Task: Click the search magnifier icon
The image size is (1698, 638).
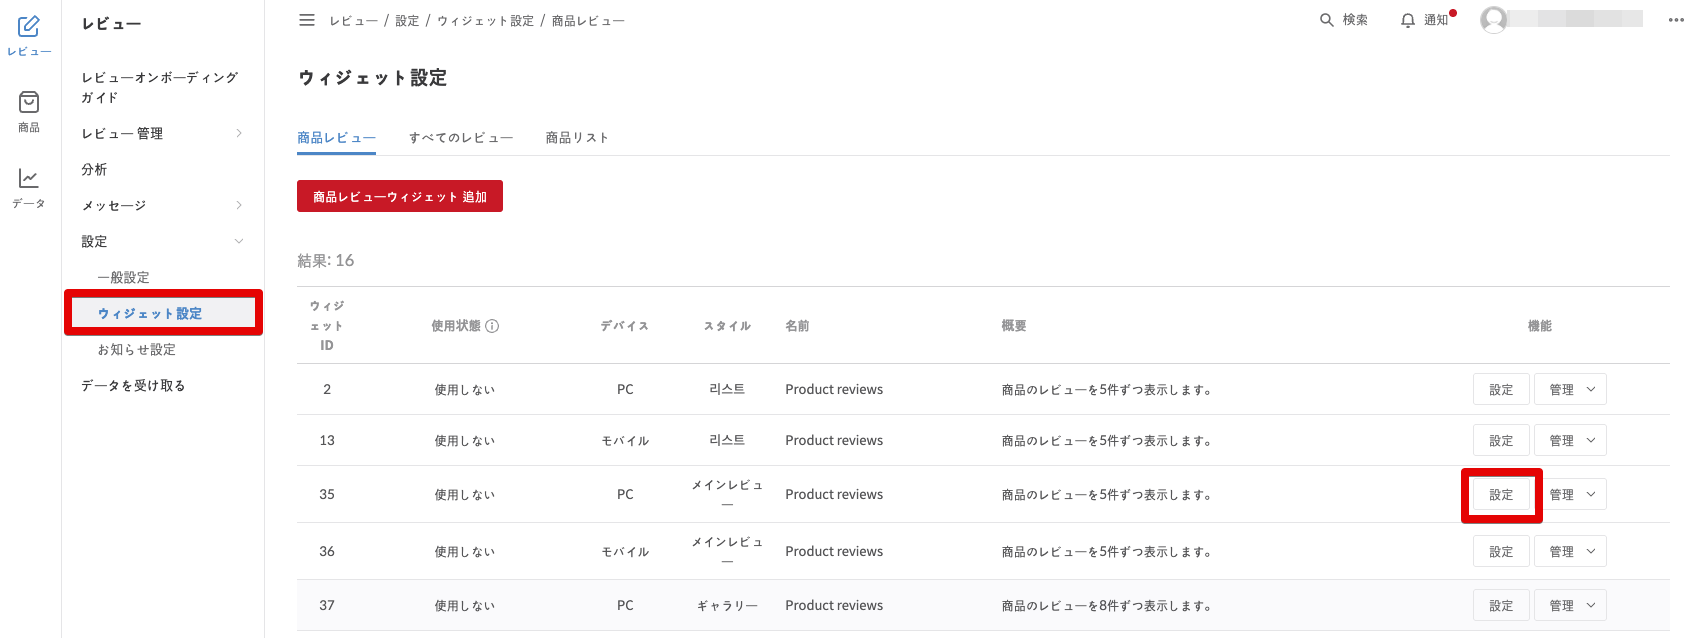Action: (1327, 20)
